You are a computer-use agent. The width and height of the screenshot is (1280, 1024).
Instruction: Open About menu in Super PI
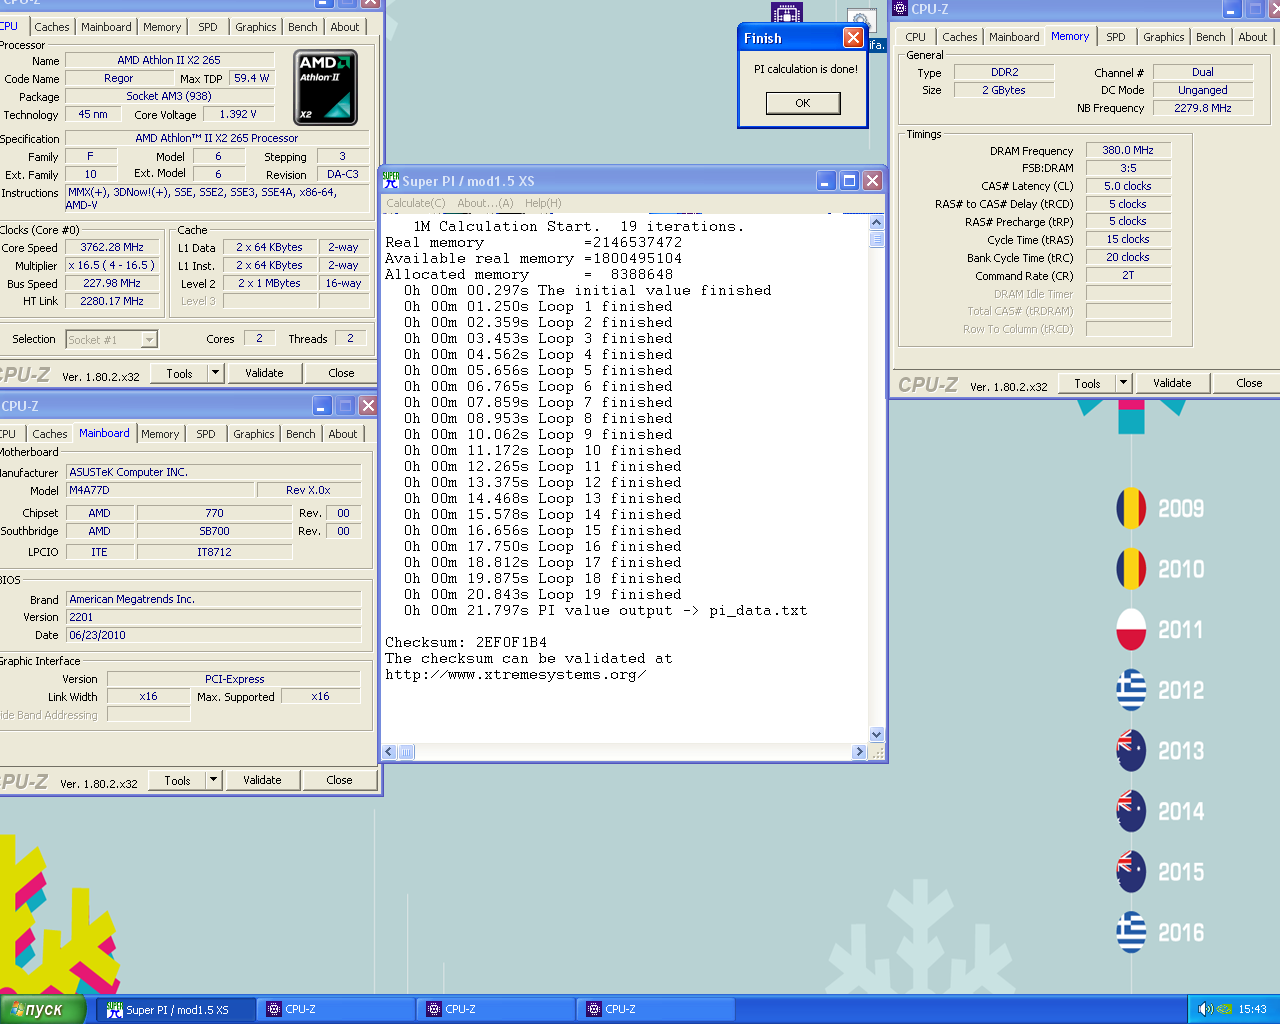coord(485,203)
